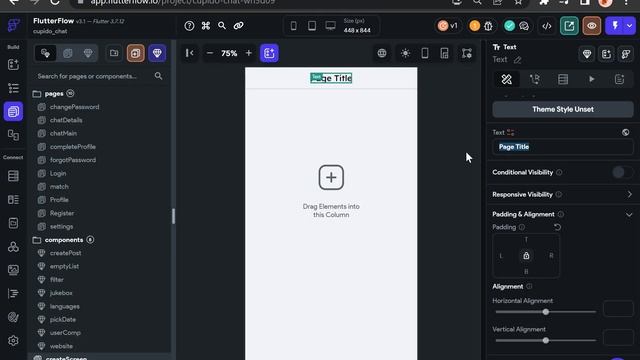Click the search pages or components field

(x=100, y=76)
